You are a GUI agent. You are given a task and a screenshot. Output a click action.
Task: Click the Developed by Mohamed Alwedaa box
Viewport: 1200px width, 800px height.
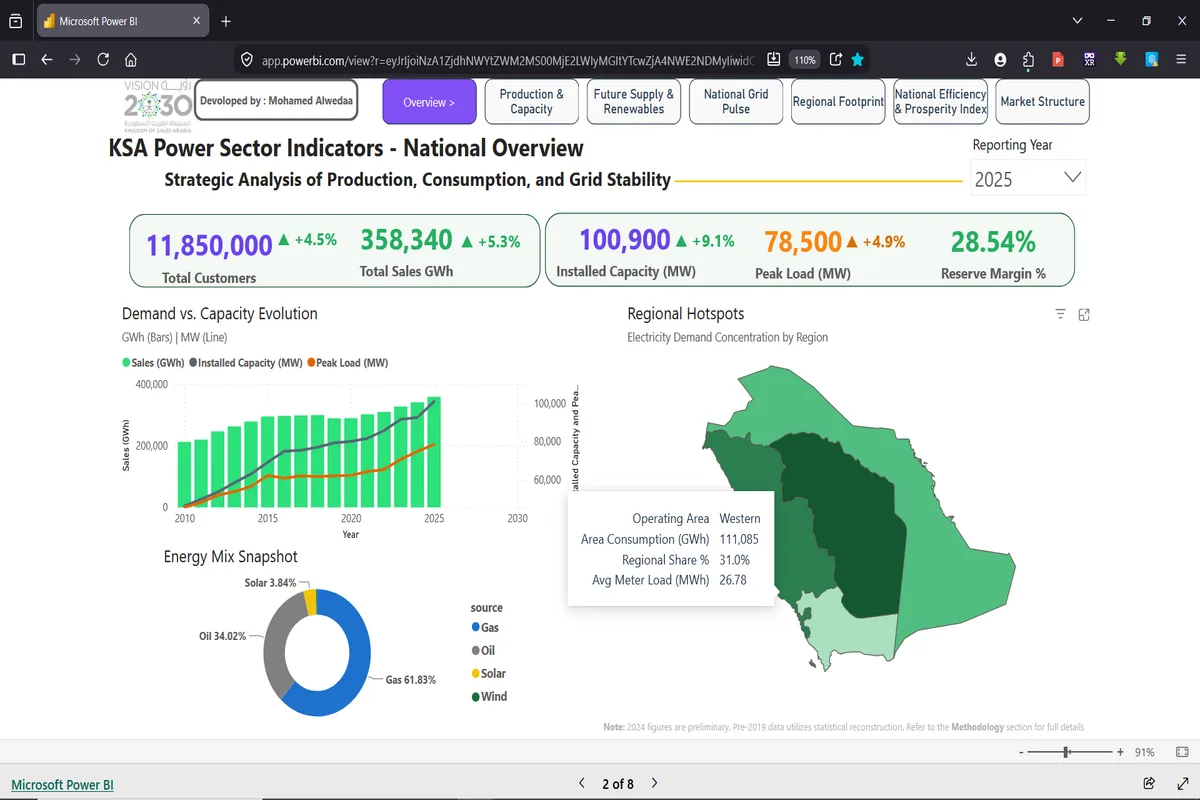[x=275, y=101]
